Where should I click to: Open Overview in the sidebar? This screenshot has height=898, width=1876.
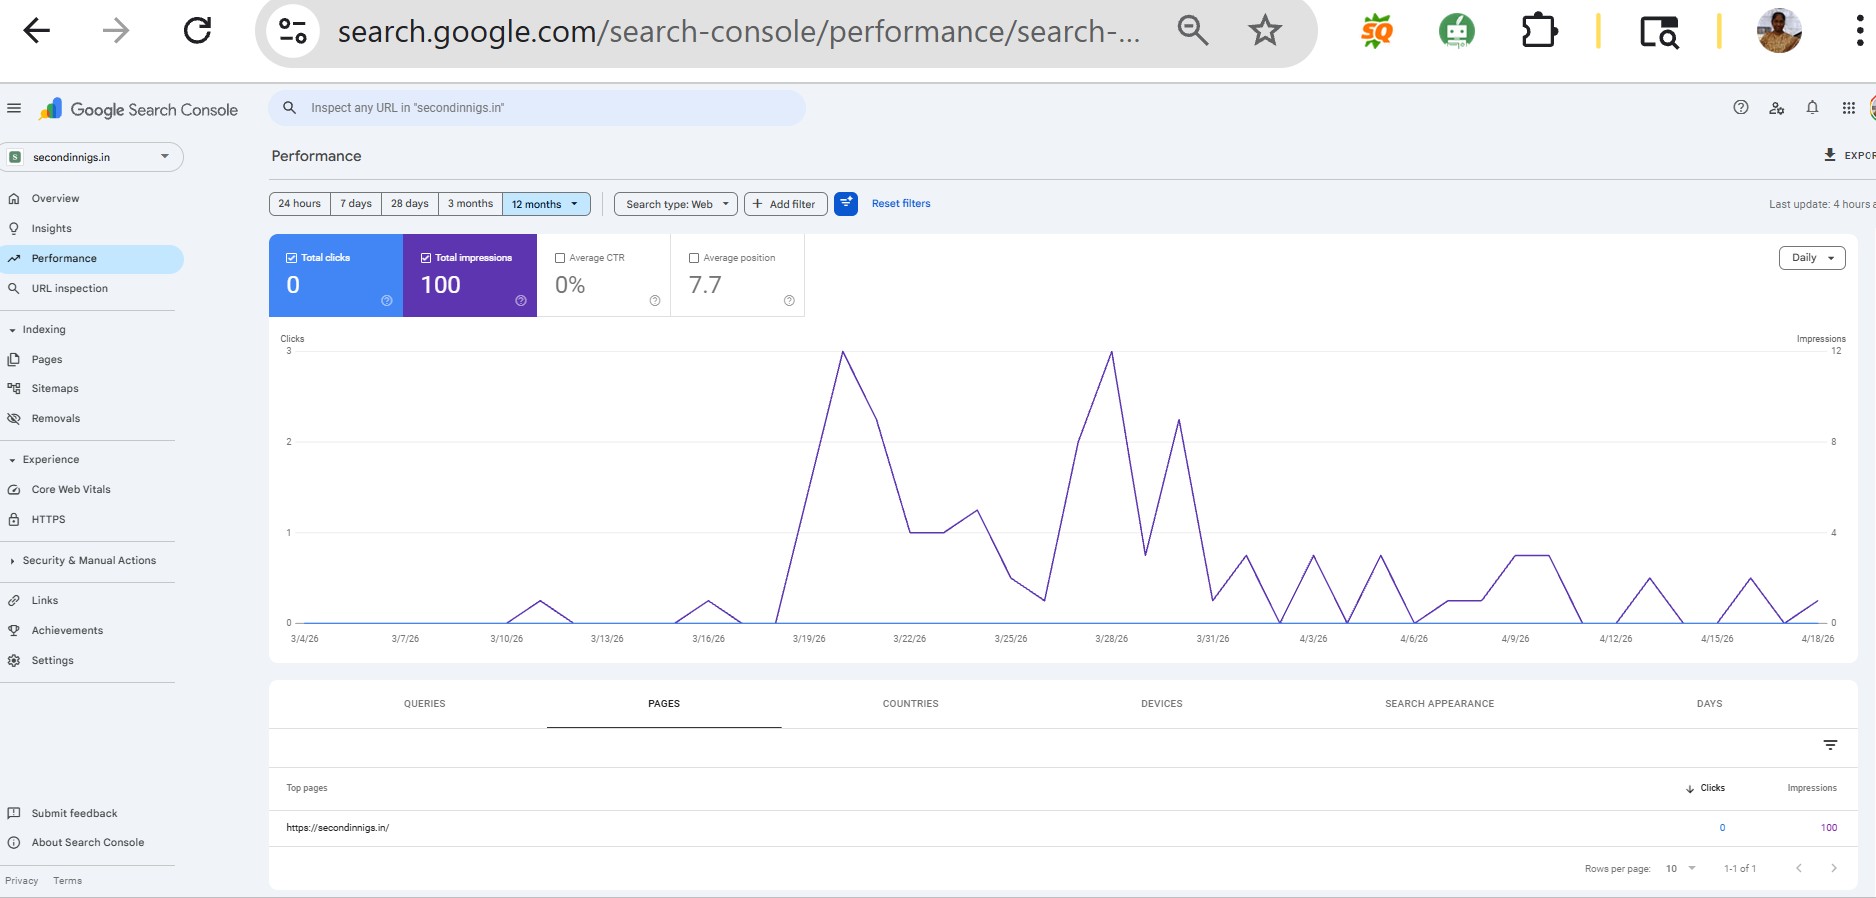coord(55,199)
